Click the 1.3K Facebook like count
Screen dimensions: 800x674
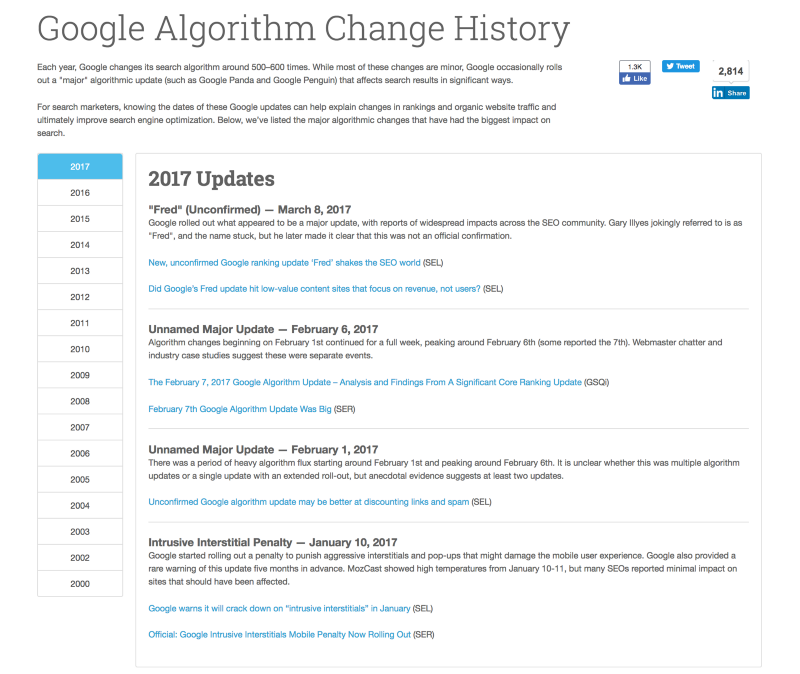point(635,67)
